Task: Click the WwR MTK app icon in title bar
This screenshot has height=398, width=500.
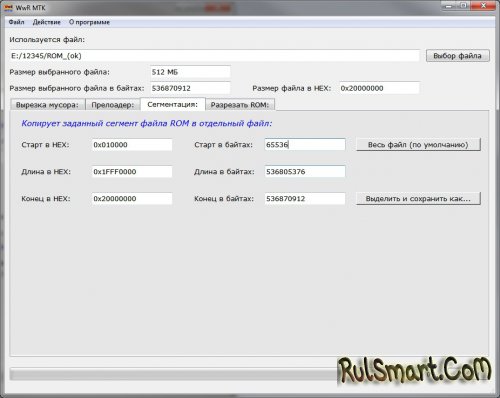Action: tap(9, 7)
